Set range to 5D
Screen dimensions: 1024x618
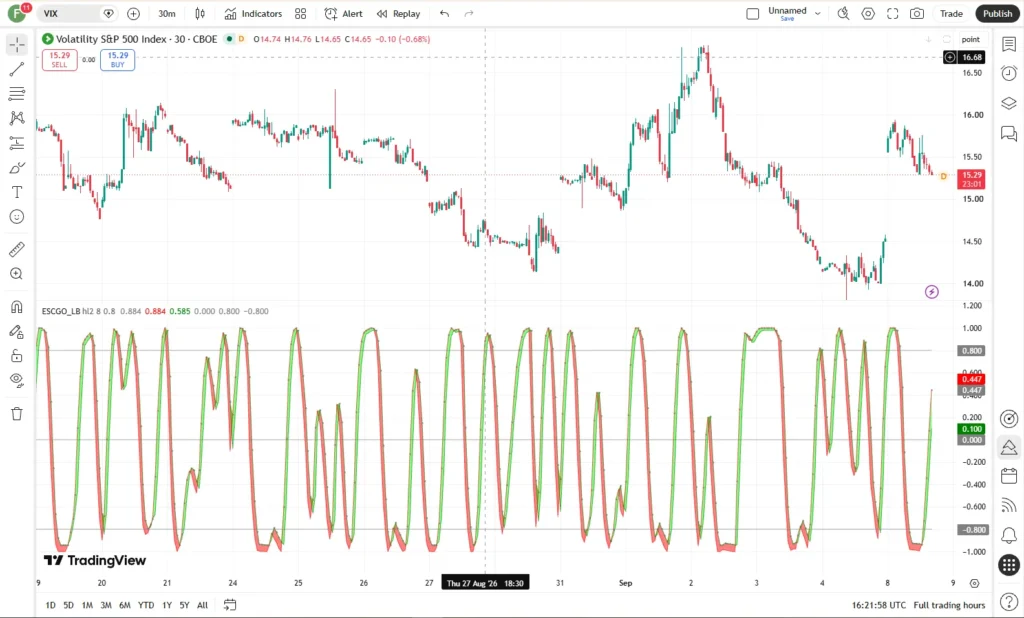click(x=69, y=605)
